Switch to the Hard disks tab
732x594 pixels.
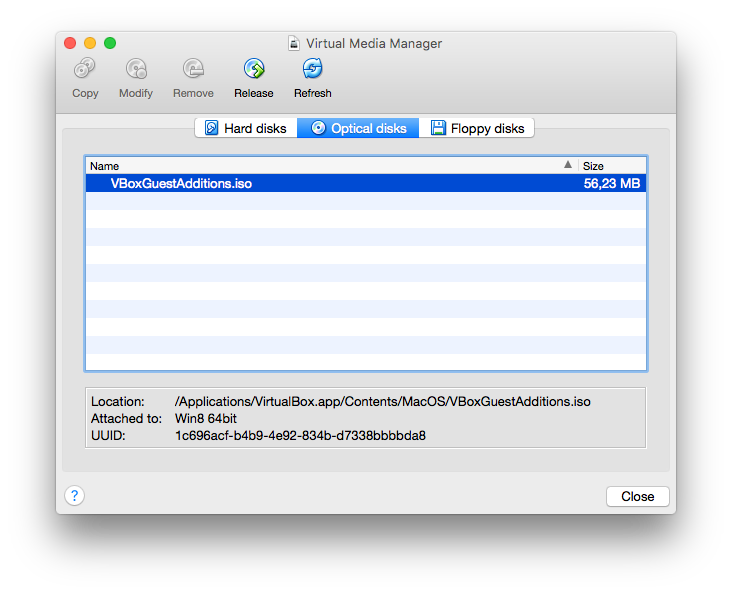click(x=246, y=128)
